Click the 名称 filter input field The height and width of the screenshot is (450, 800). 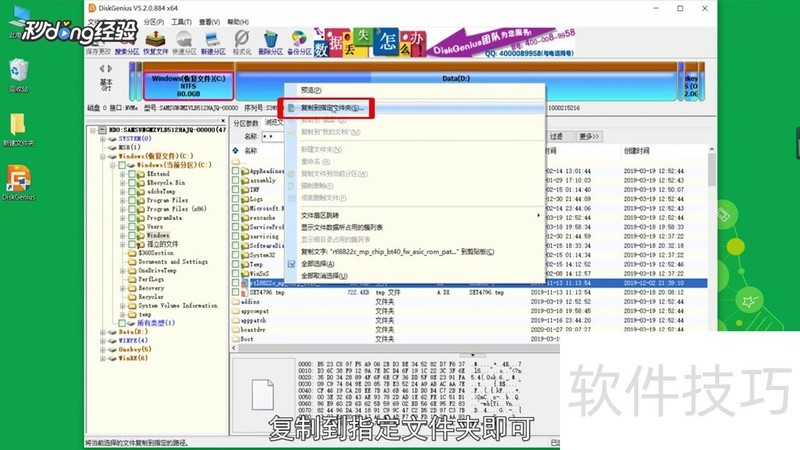tap(273, 136)
